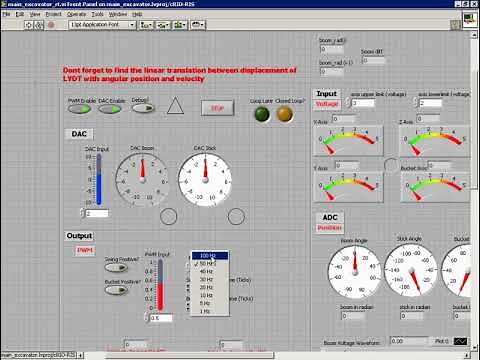
Task: Click the red PWM label
Action: click(85, 250)
